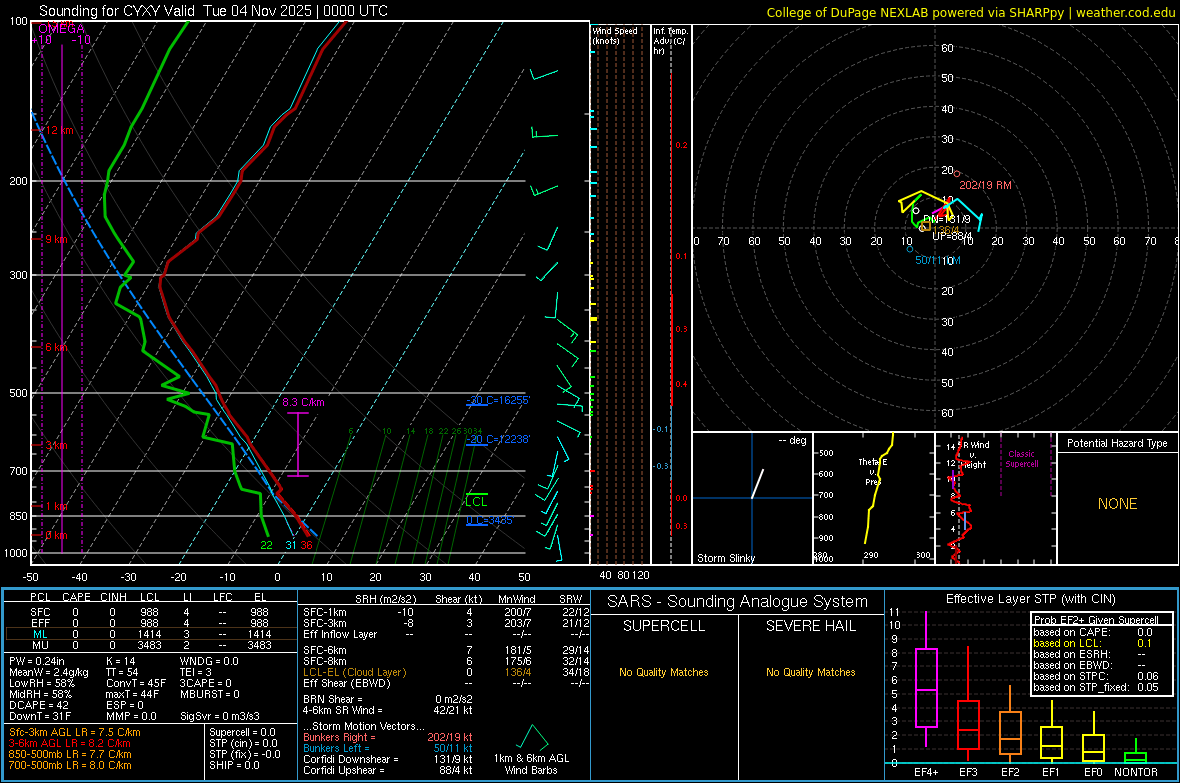Image resolution: width=1180 pixels, height=783 pixels.
Task: Click the 'WNDG = 0.0' value
Action: click(x=209, y=661)
